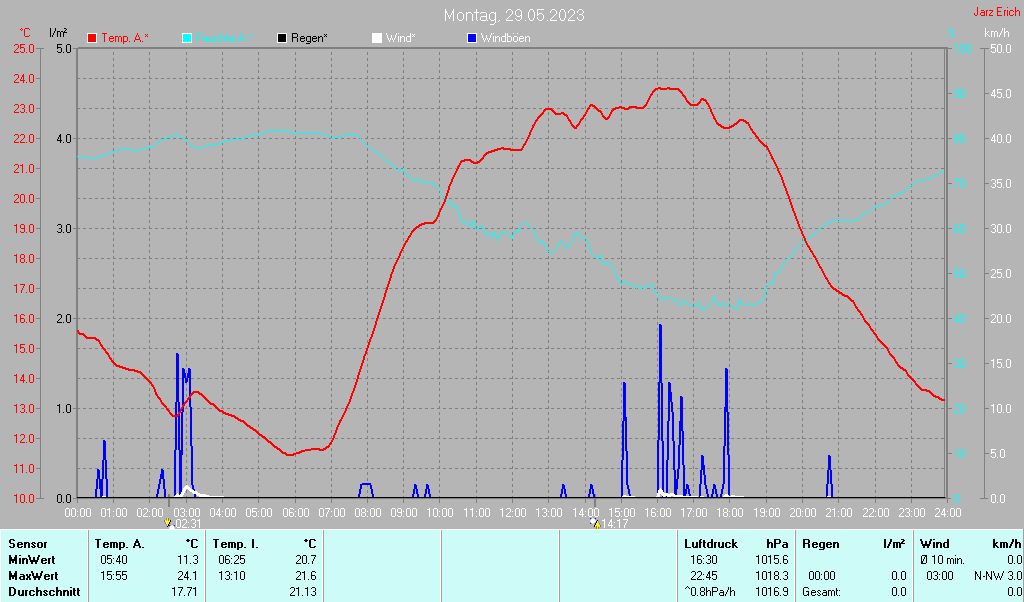Click the Temp. I. column header
The image size is (1024, 602).
pyautogui.click(x=235, y=544)
